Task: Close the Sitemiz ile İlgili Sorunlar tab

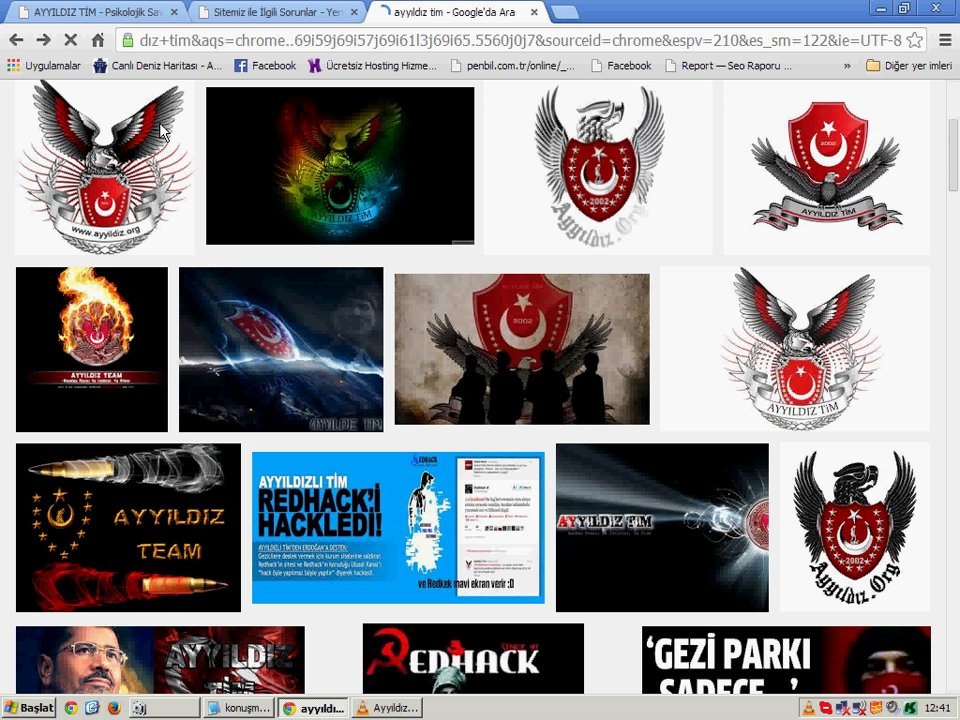Action: click(x=354, y=12)
